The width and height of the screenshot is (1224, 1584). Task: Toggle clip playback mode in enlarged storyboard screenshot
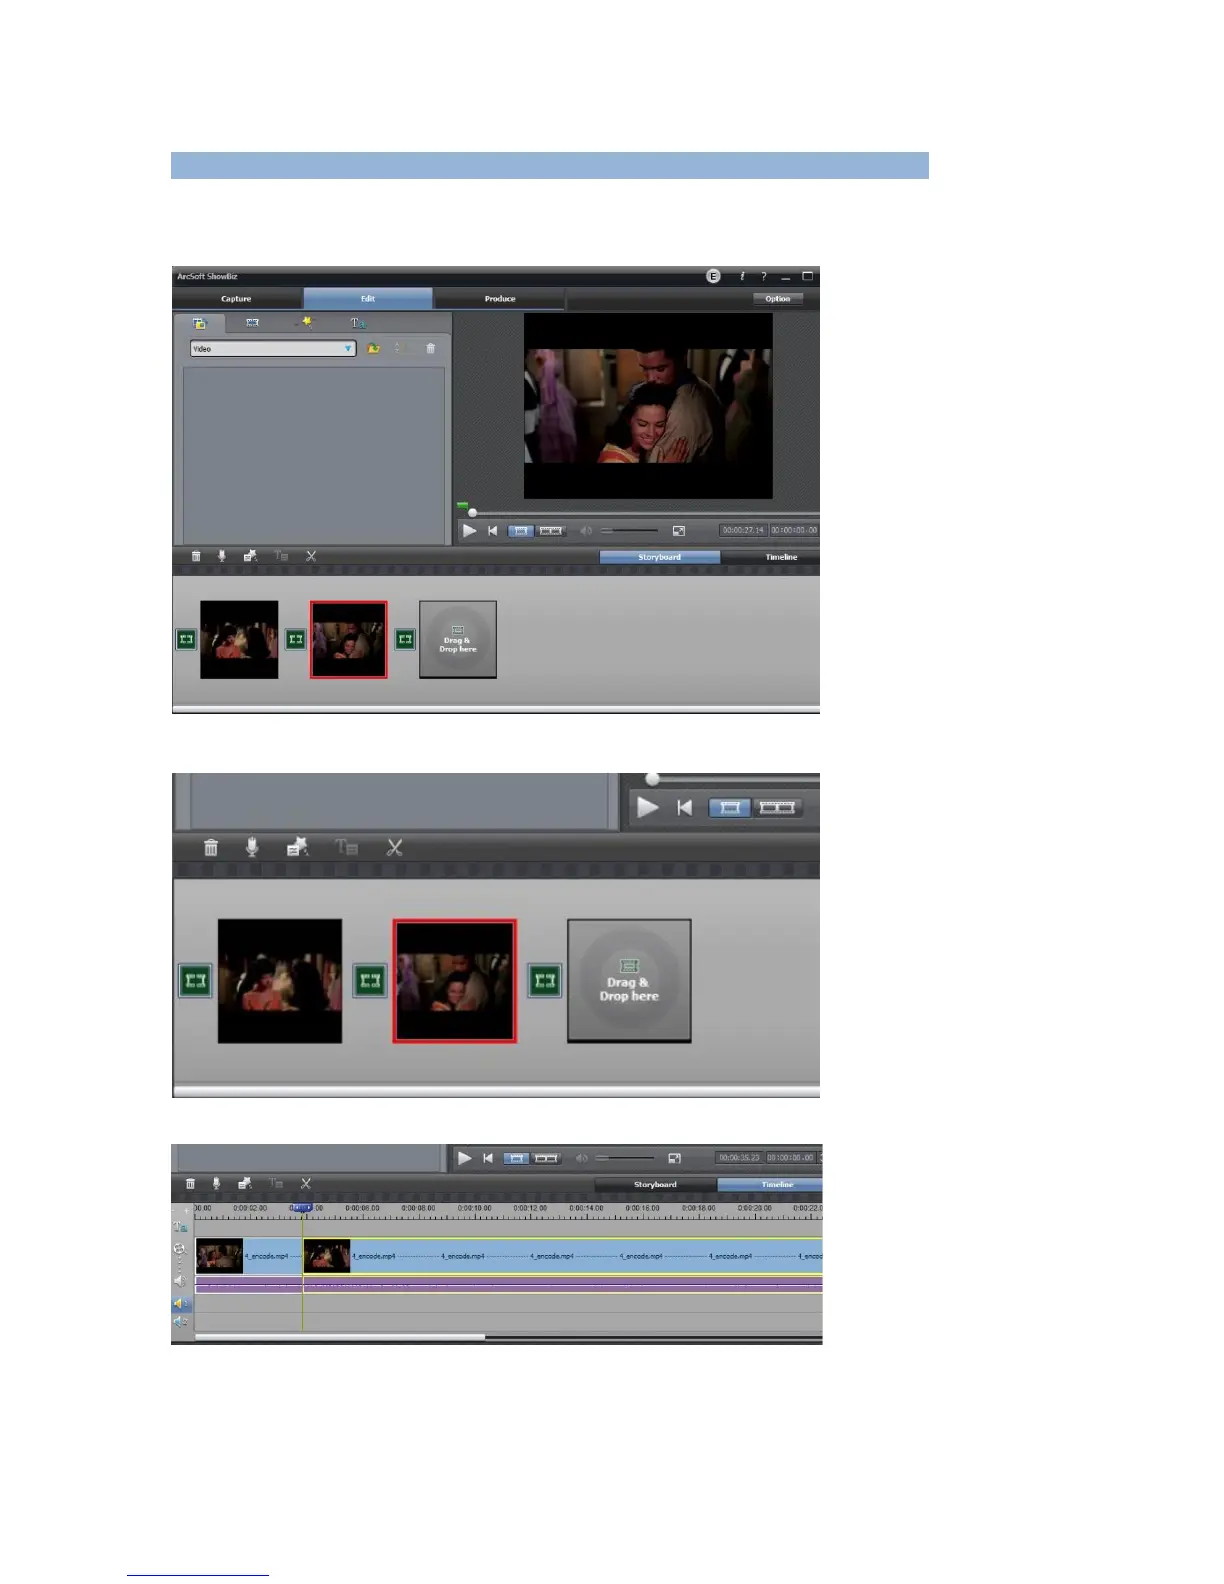[x=730, y=807]
